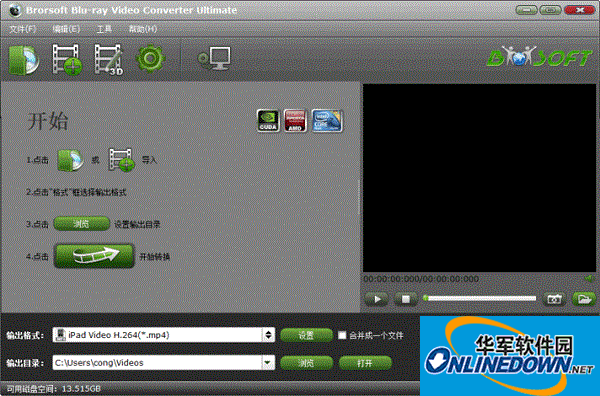Screen dimensions: 600x396
Task: Open the 3D video editing tool
Action: 109,59
